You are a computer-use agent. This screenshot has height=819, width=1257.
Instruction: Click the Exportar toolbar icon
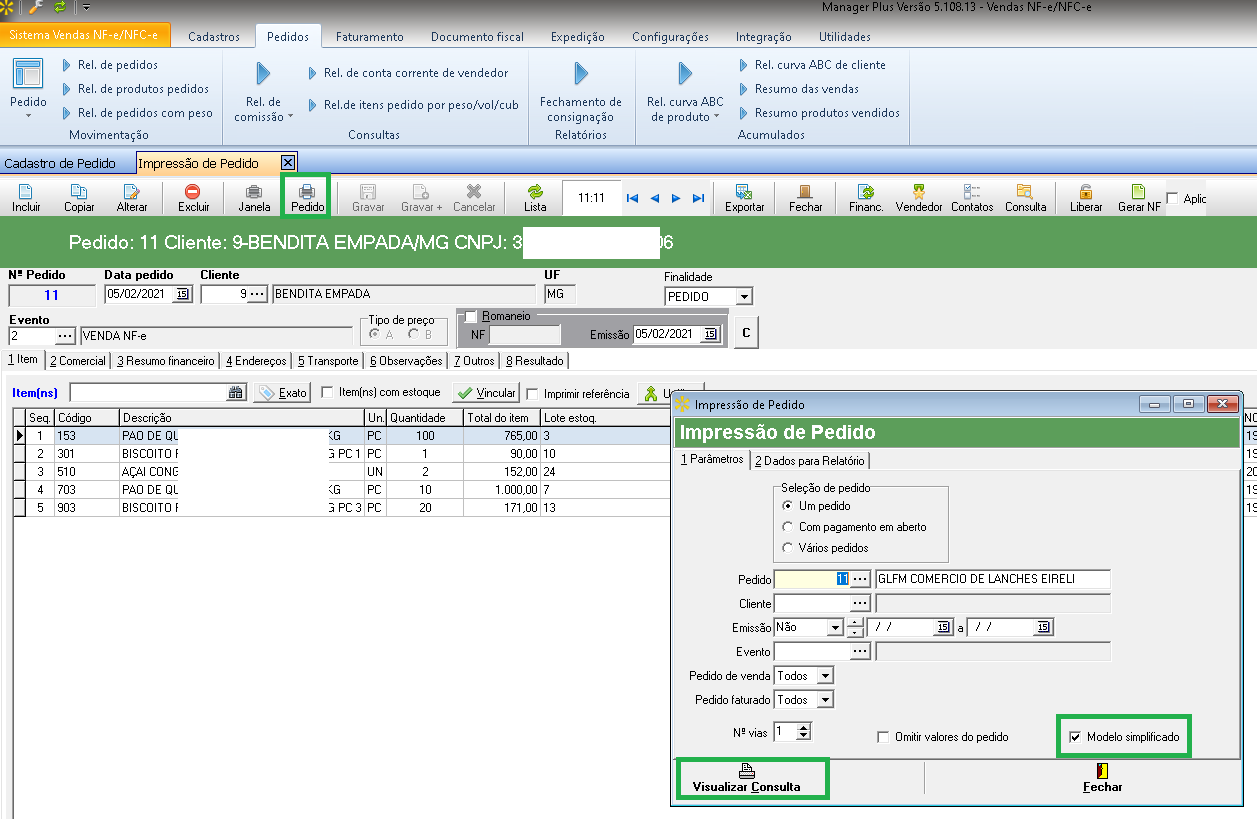744,197
